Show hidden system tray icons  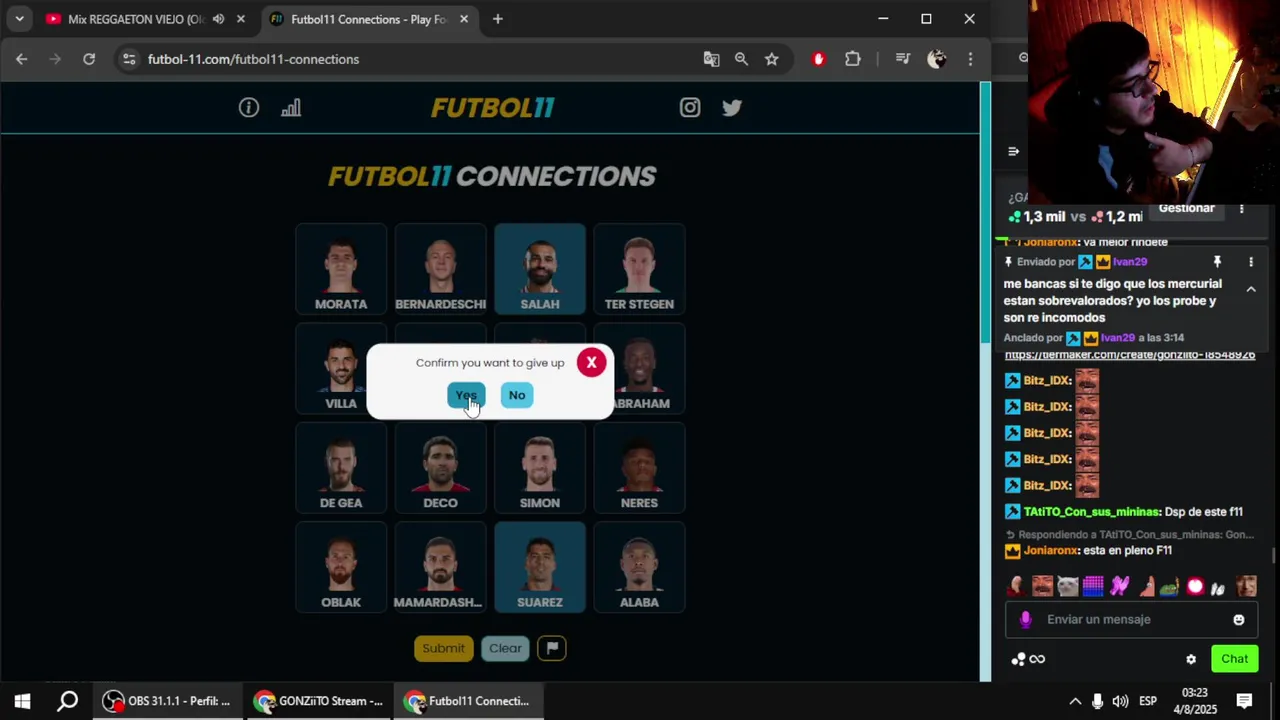pos(1075,701)
